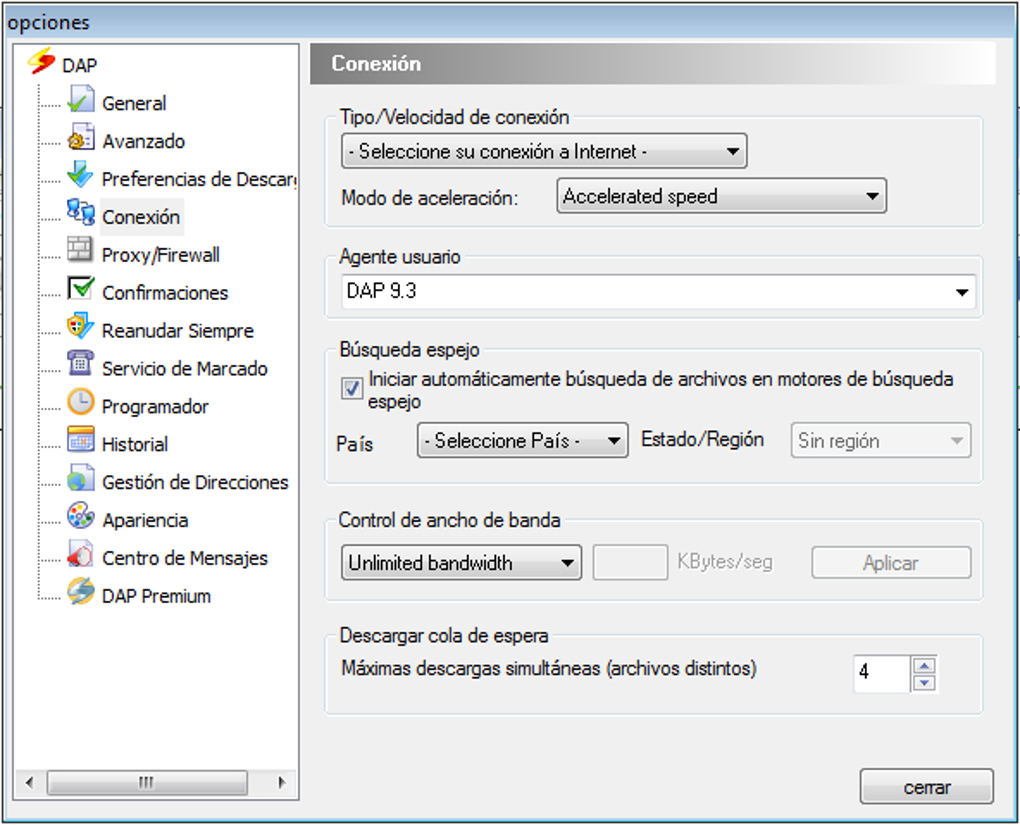Open the Modo de aceleración dropdown
The image size is (1020, 825).
[x=721, y=196]
